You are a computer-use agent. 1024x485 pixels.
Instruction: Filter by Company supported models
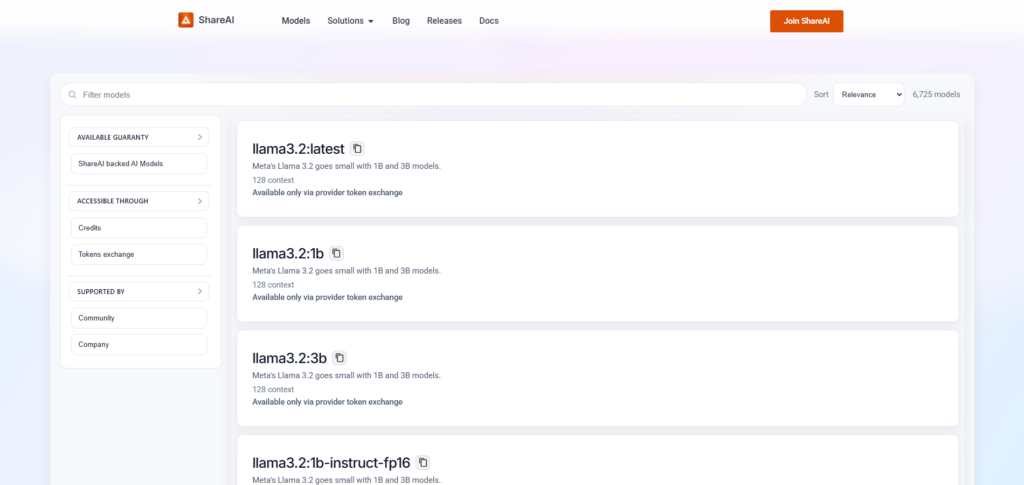click(138, 344)
